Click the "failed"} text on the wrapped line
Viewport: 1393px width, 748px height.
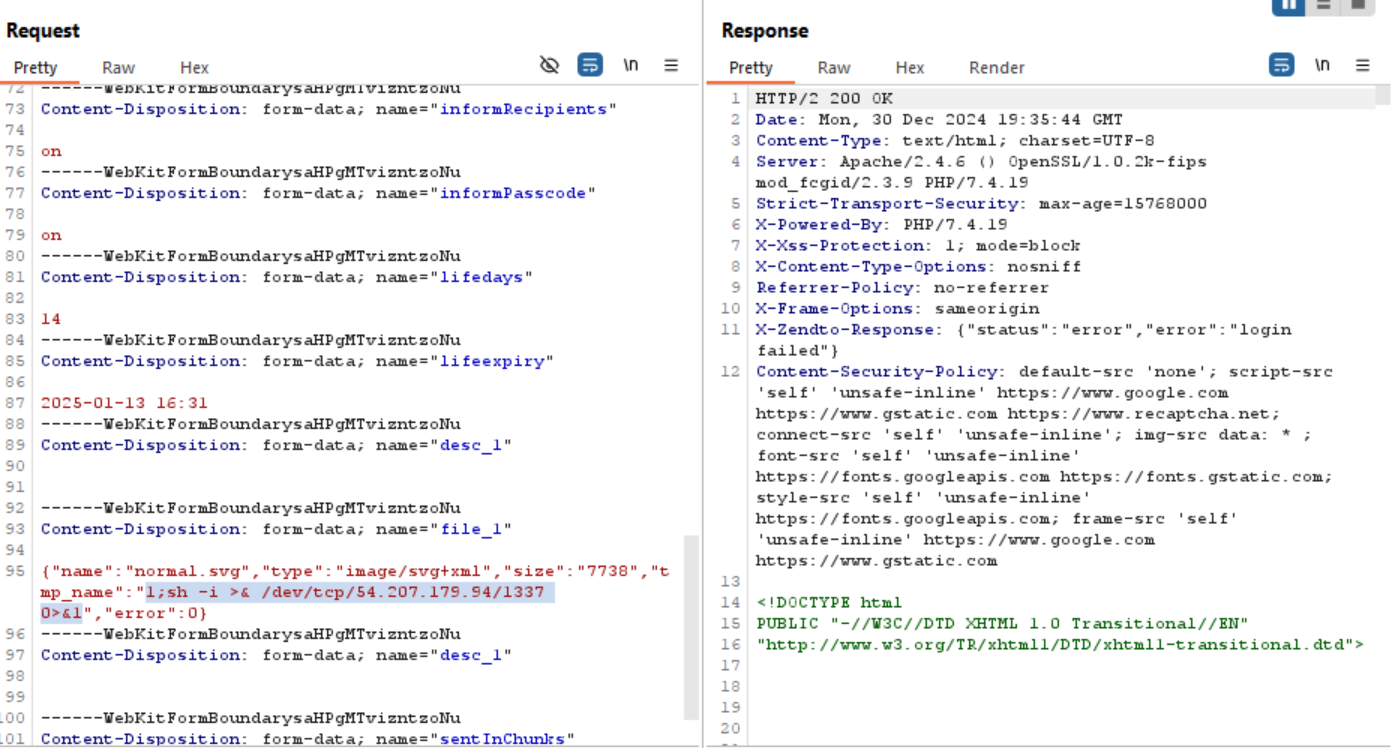click(798, 350)
